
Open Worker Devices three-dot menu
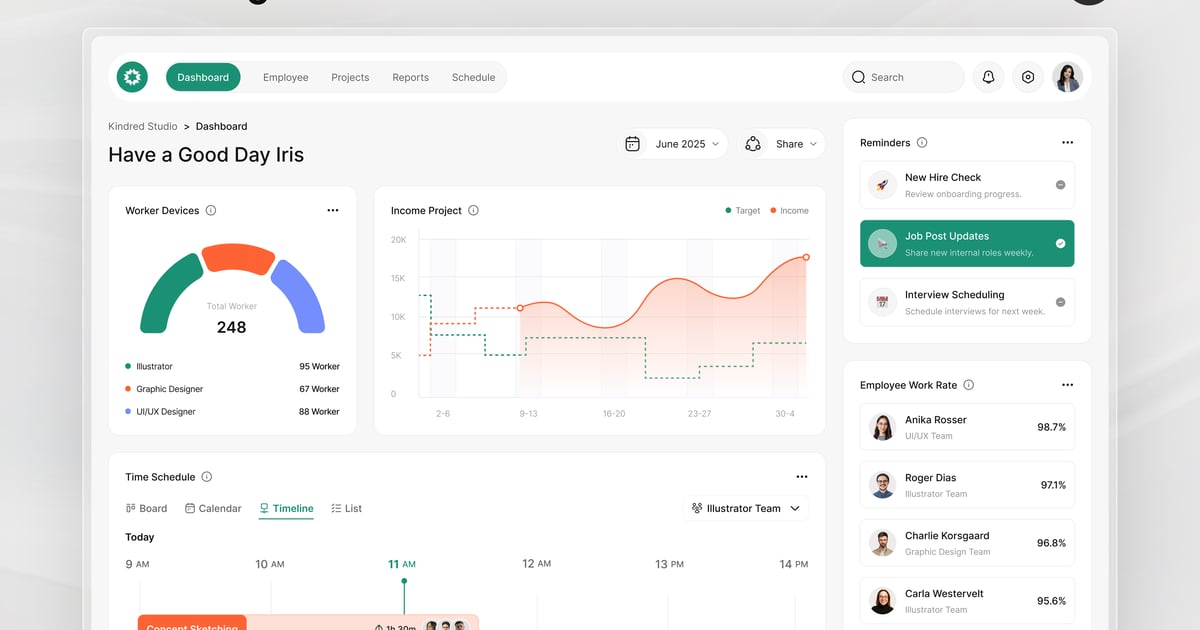[333, 211]
